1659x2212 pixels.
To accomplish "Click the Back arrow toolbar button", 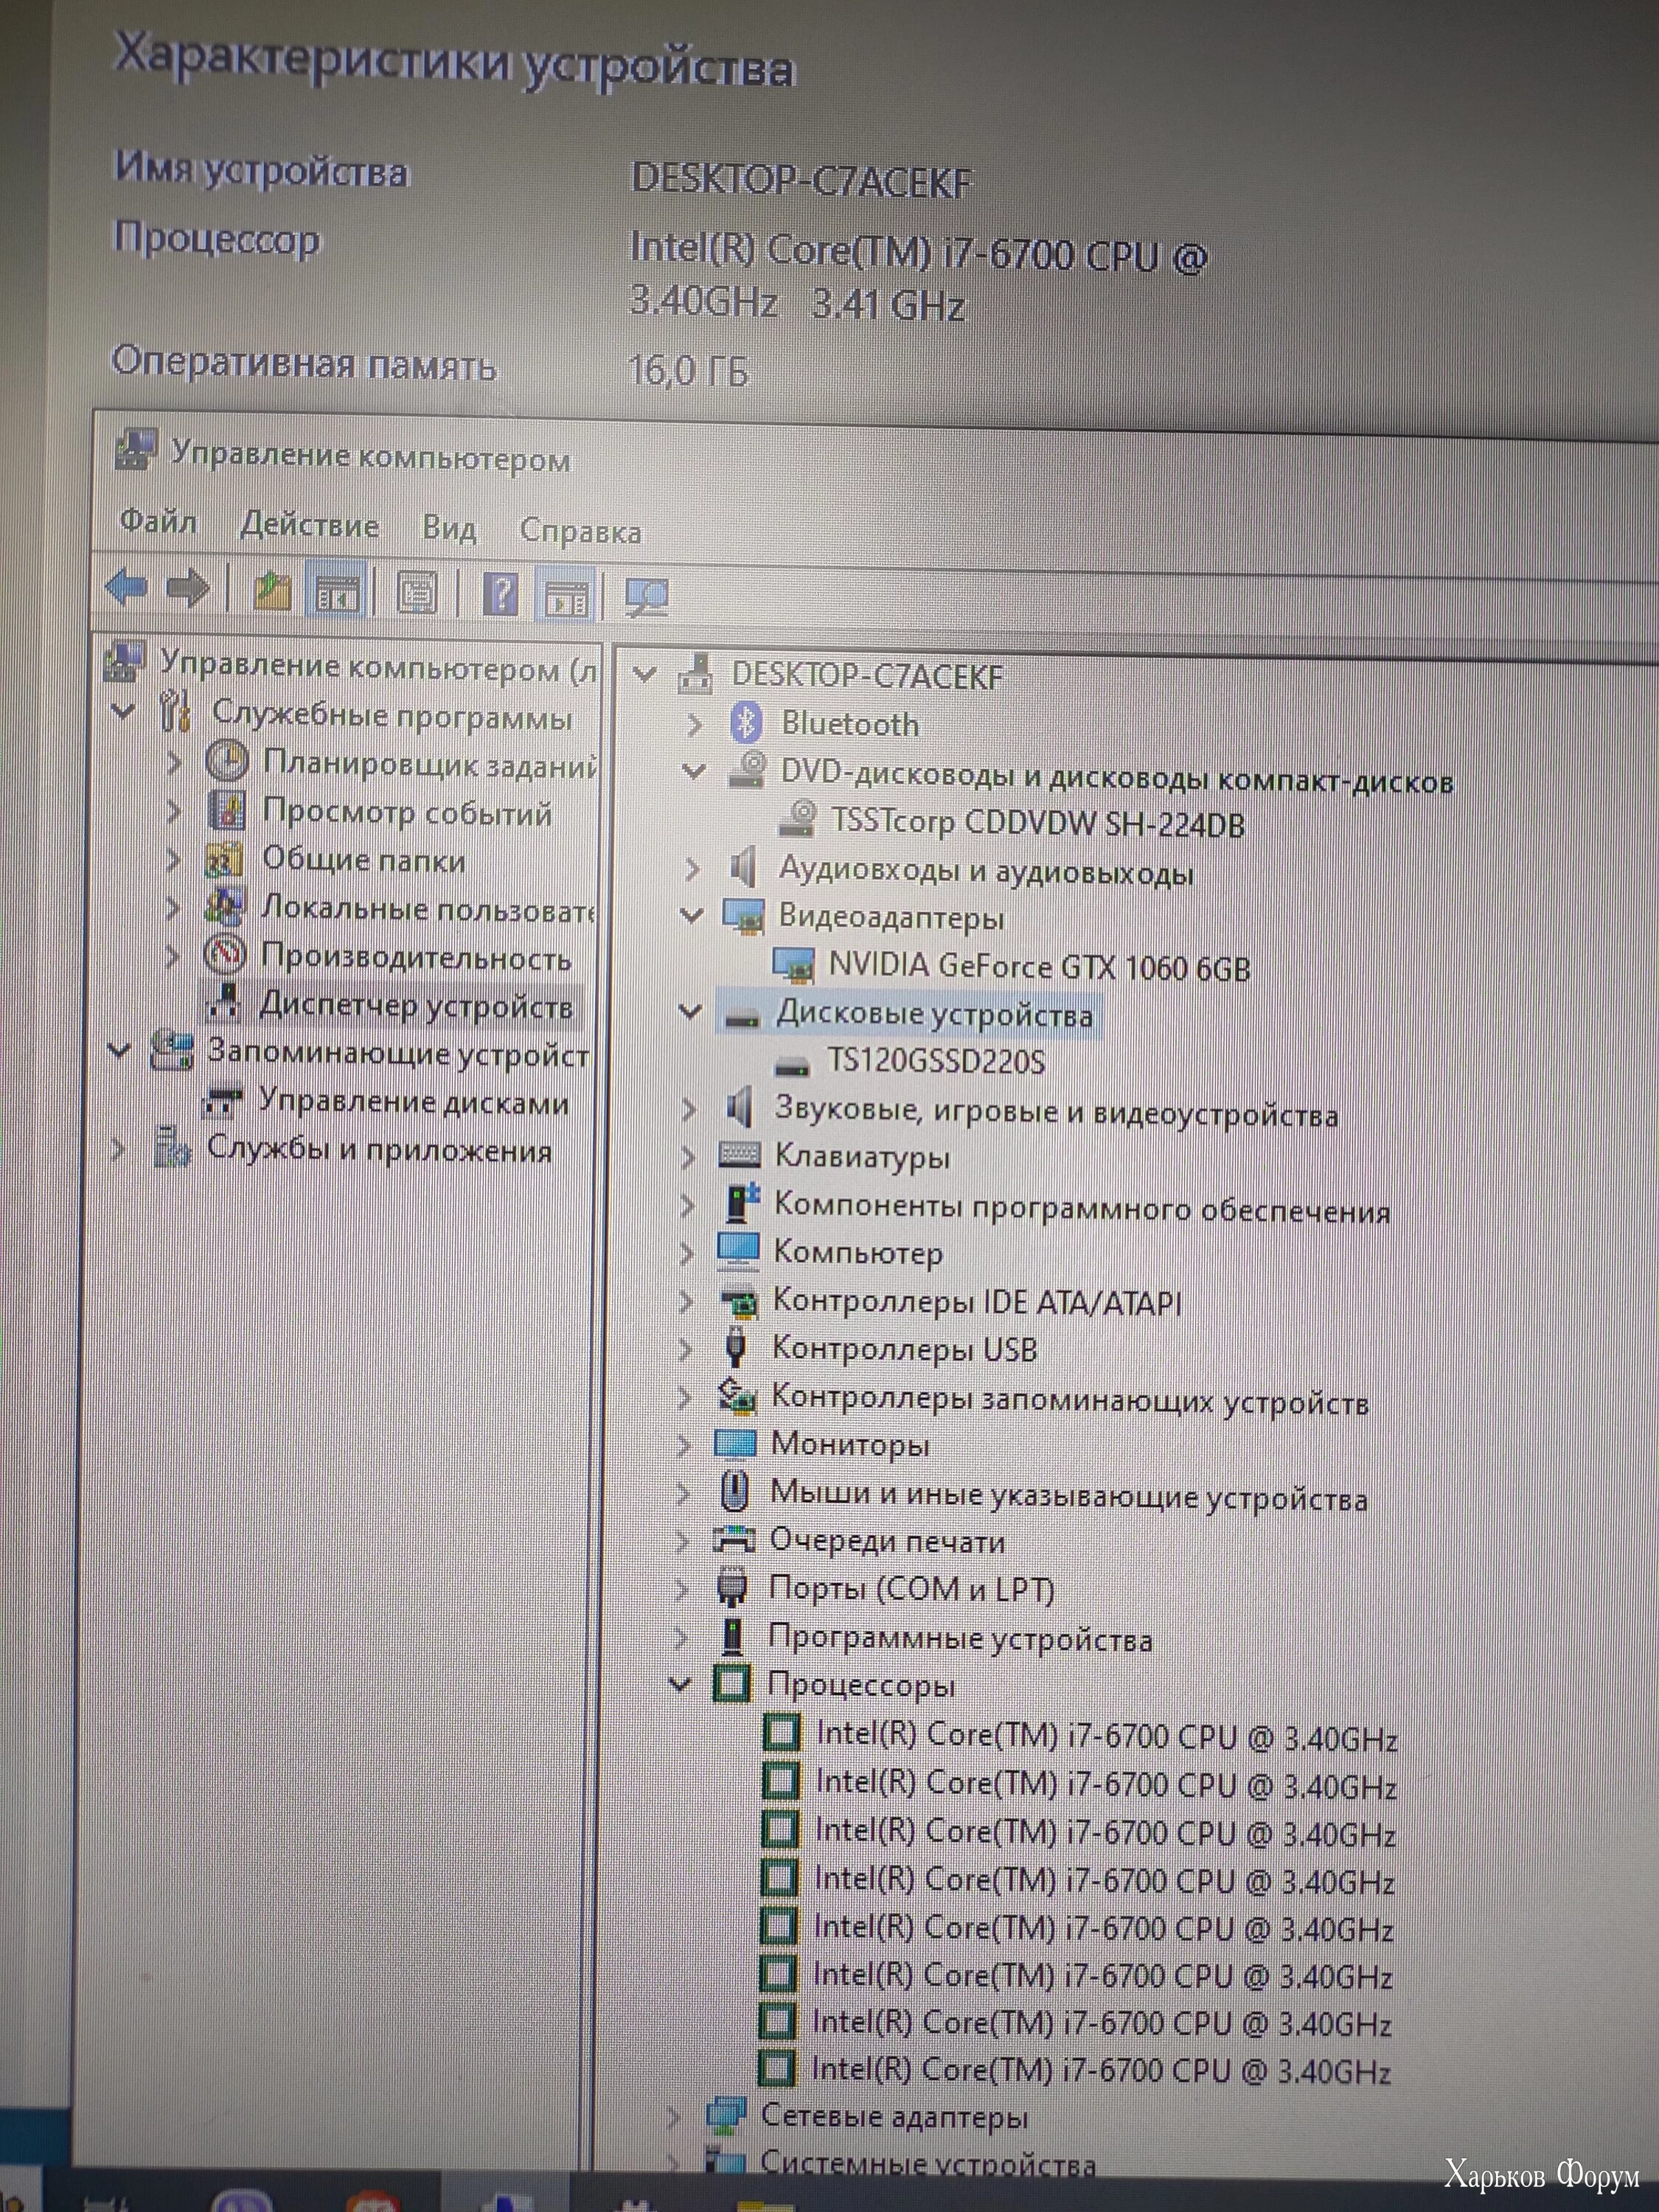I will (126, 587).
